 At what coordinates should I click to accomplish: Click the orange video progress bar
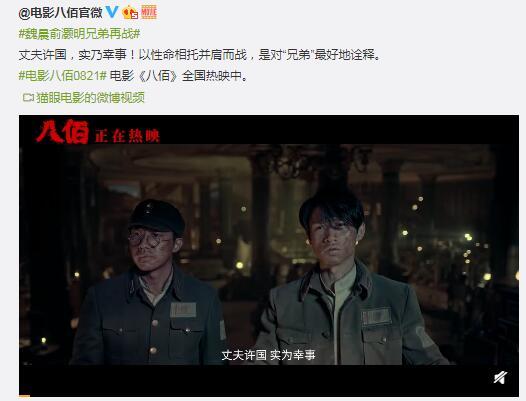[24, 396]
